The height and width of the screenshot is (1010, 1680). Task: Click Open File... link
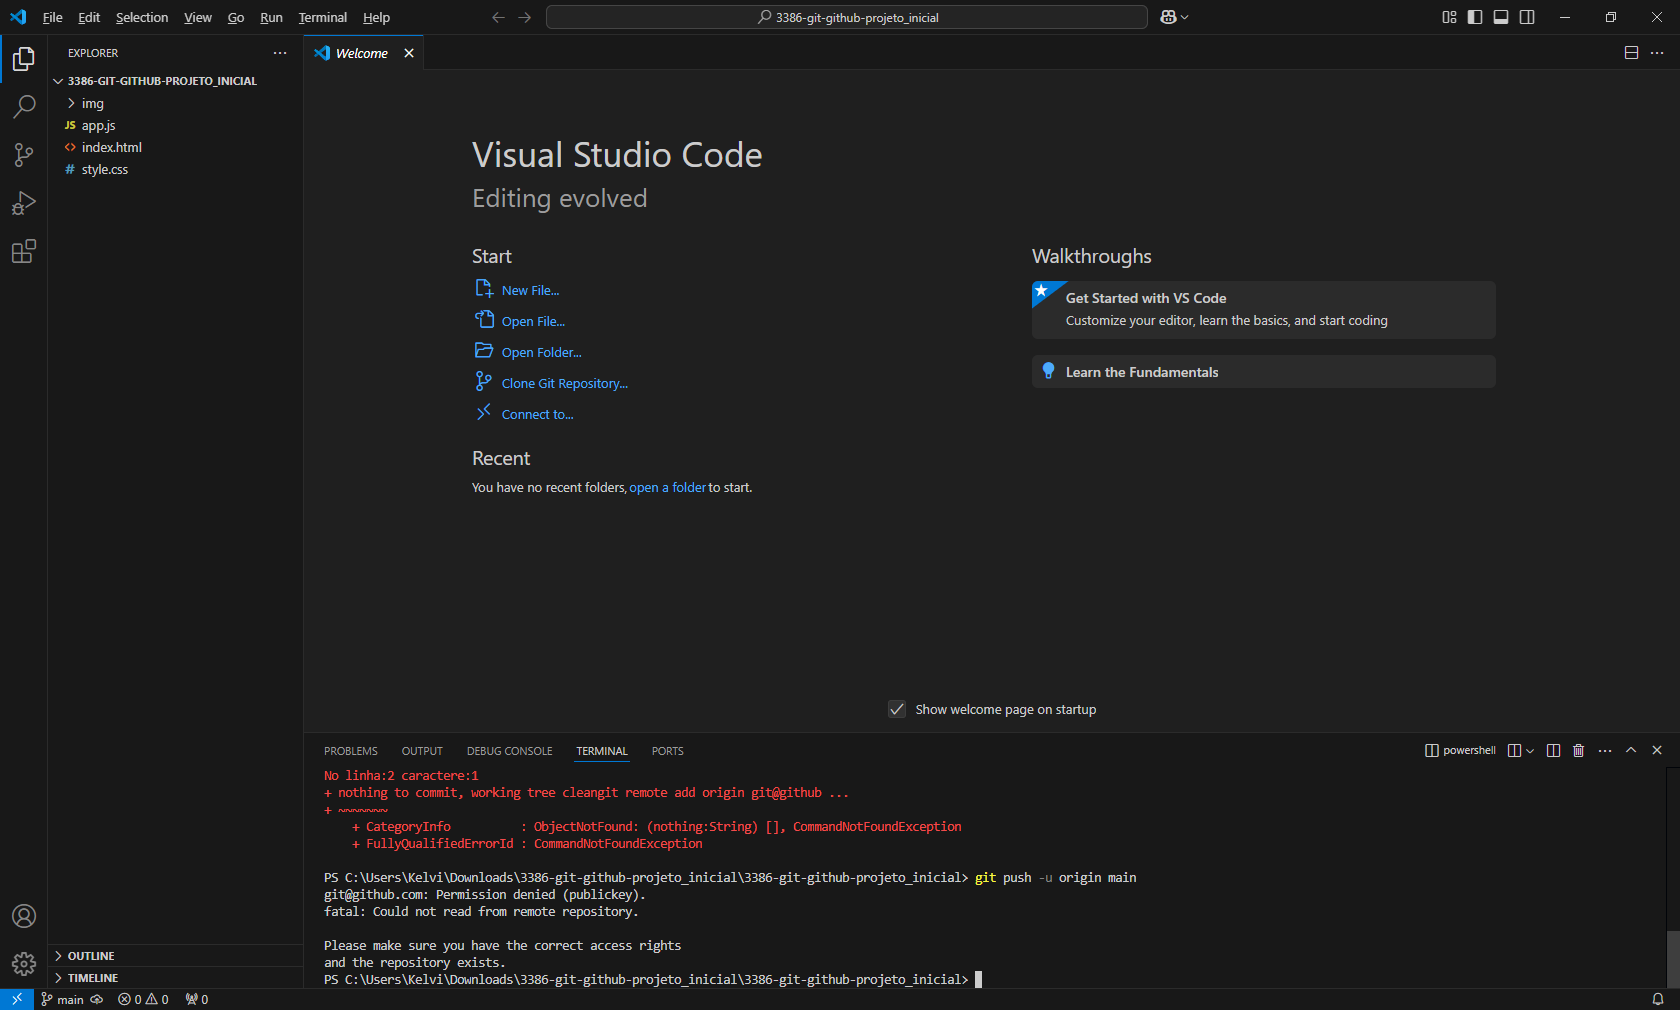click(x=520, y=321)
